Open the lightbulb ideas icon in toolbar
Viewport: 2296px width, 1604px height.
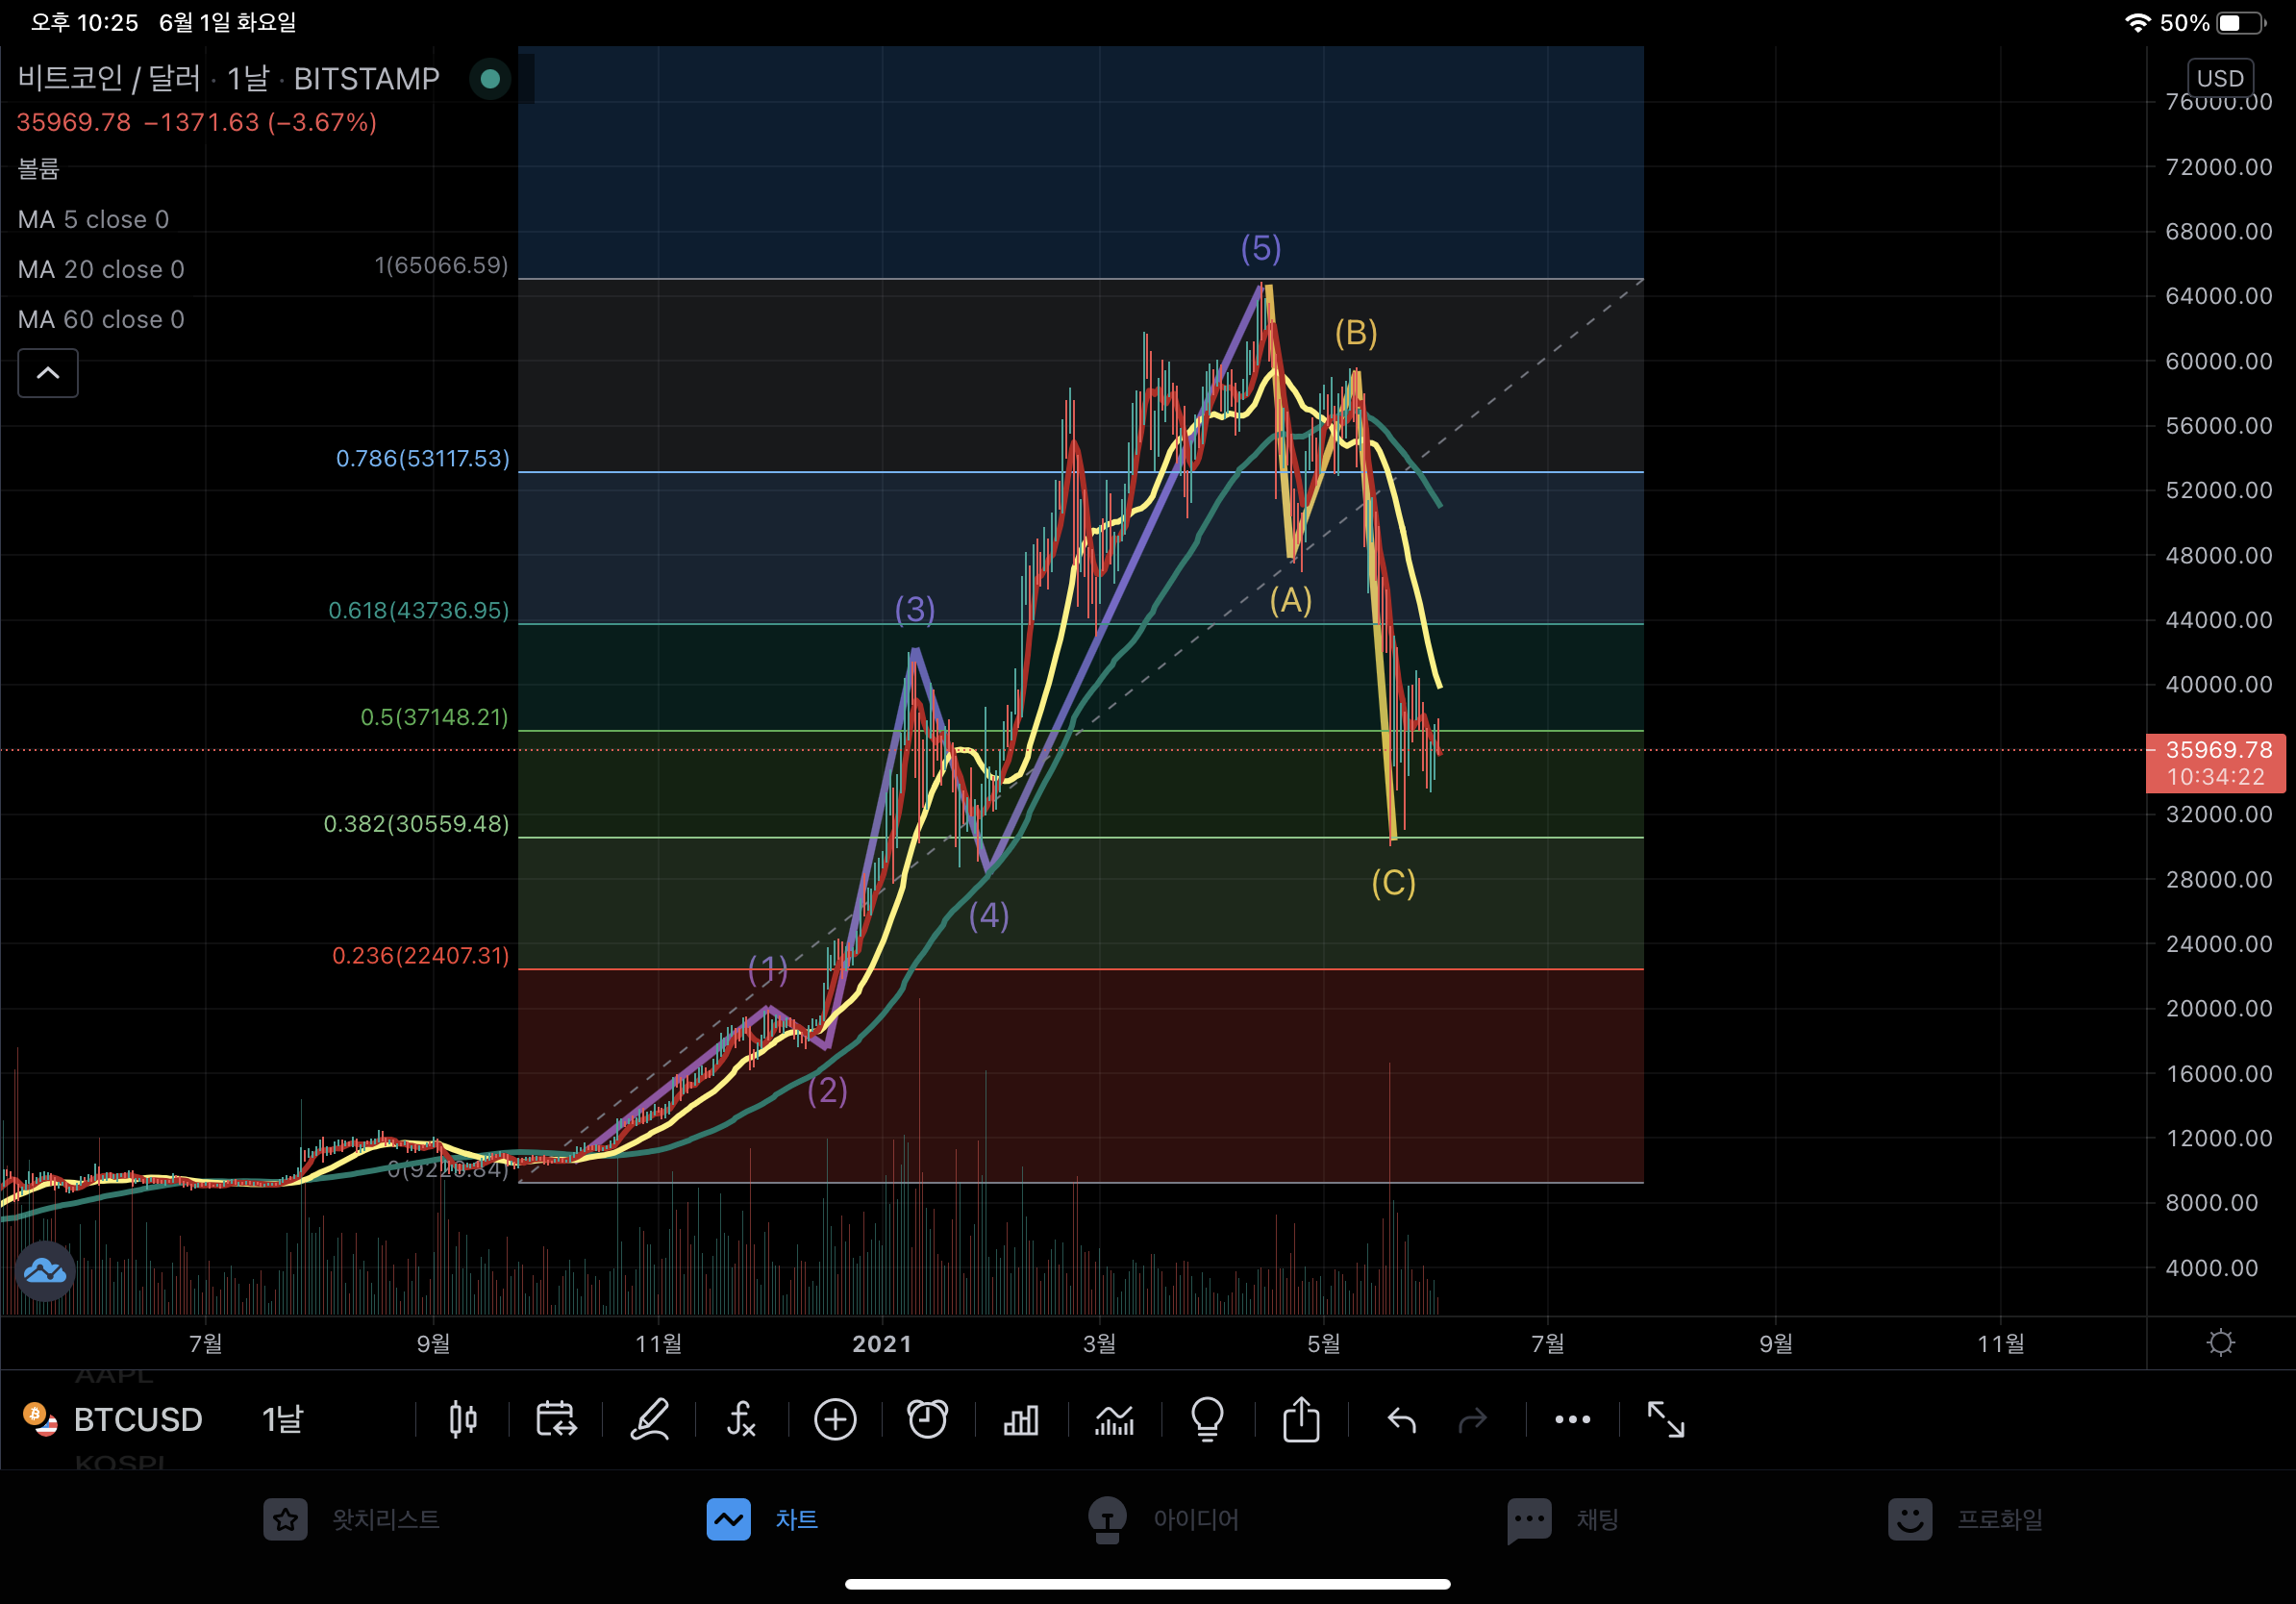click(x=1207, y=1419)
